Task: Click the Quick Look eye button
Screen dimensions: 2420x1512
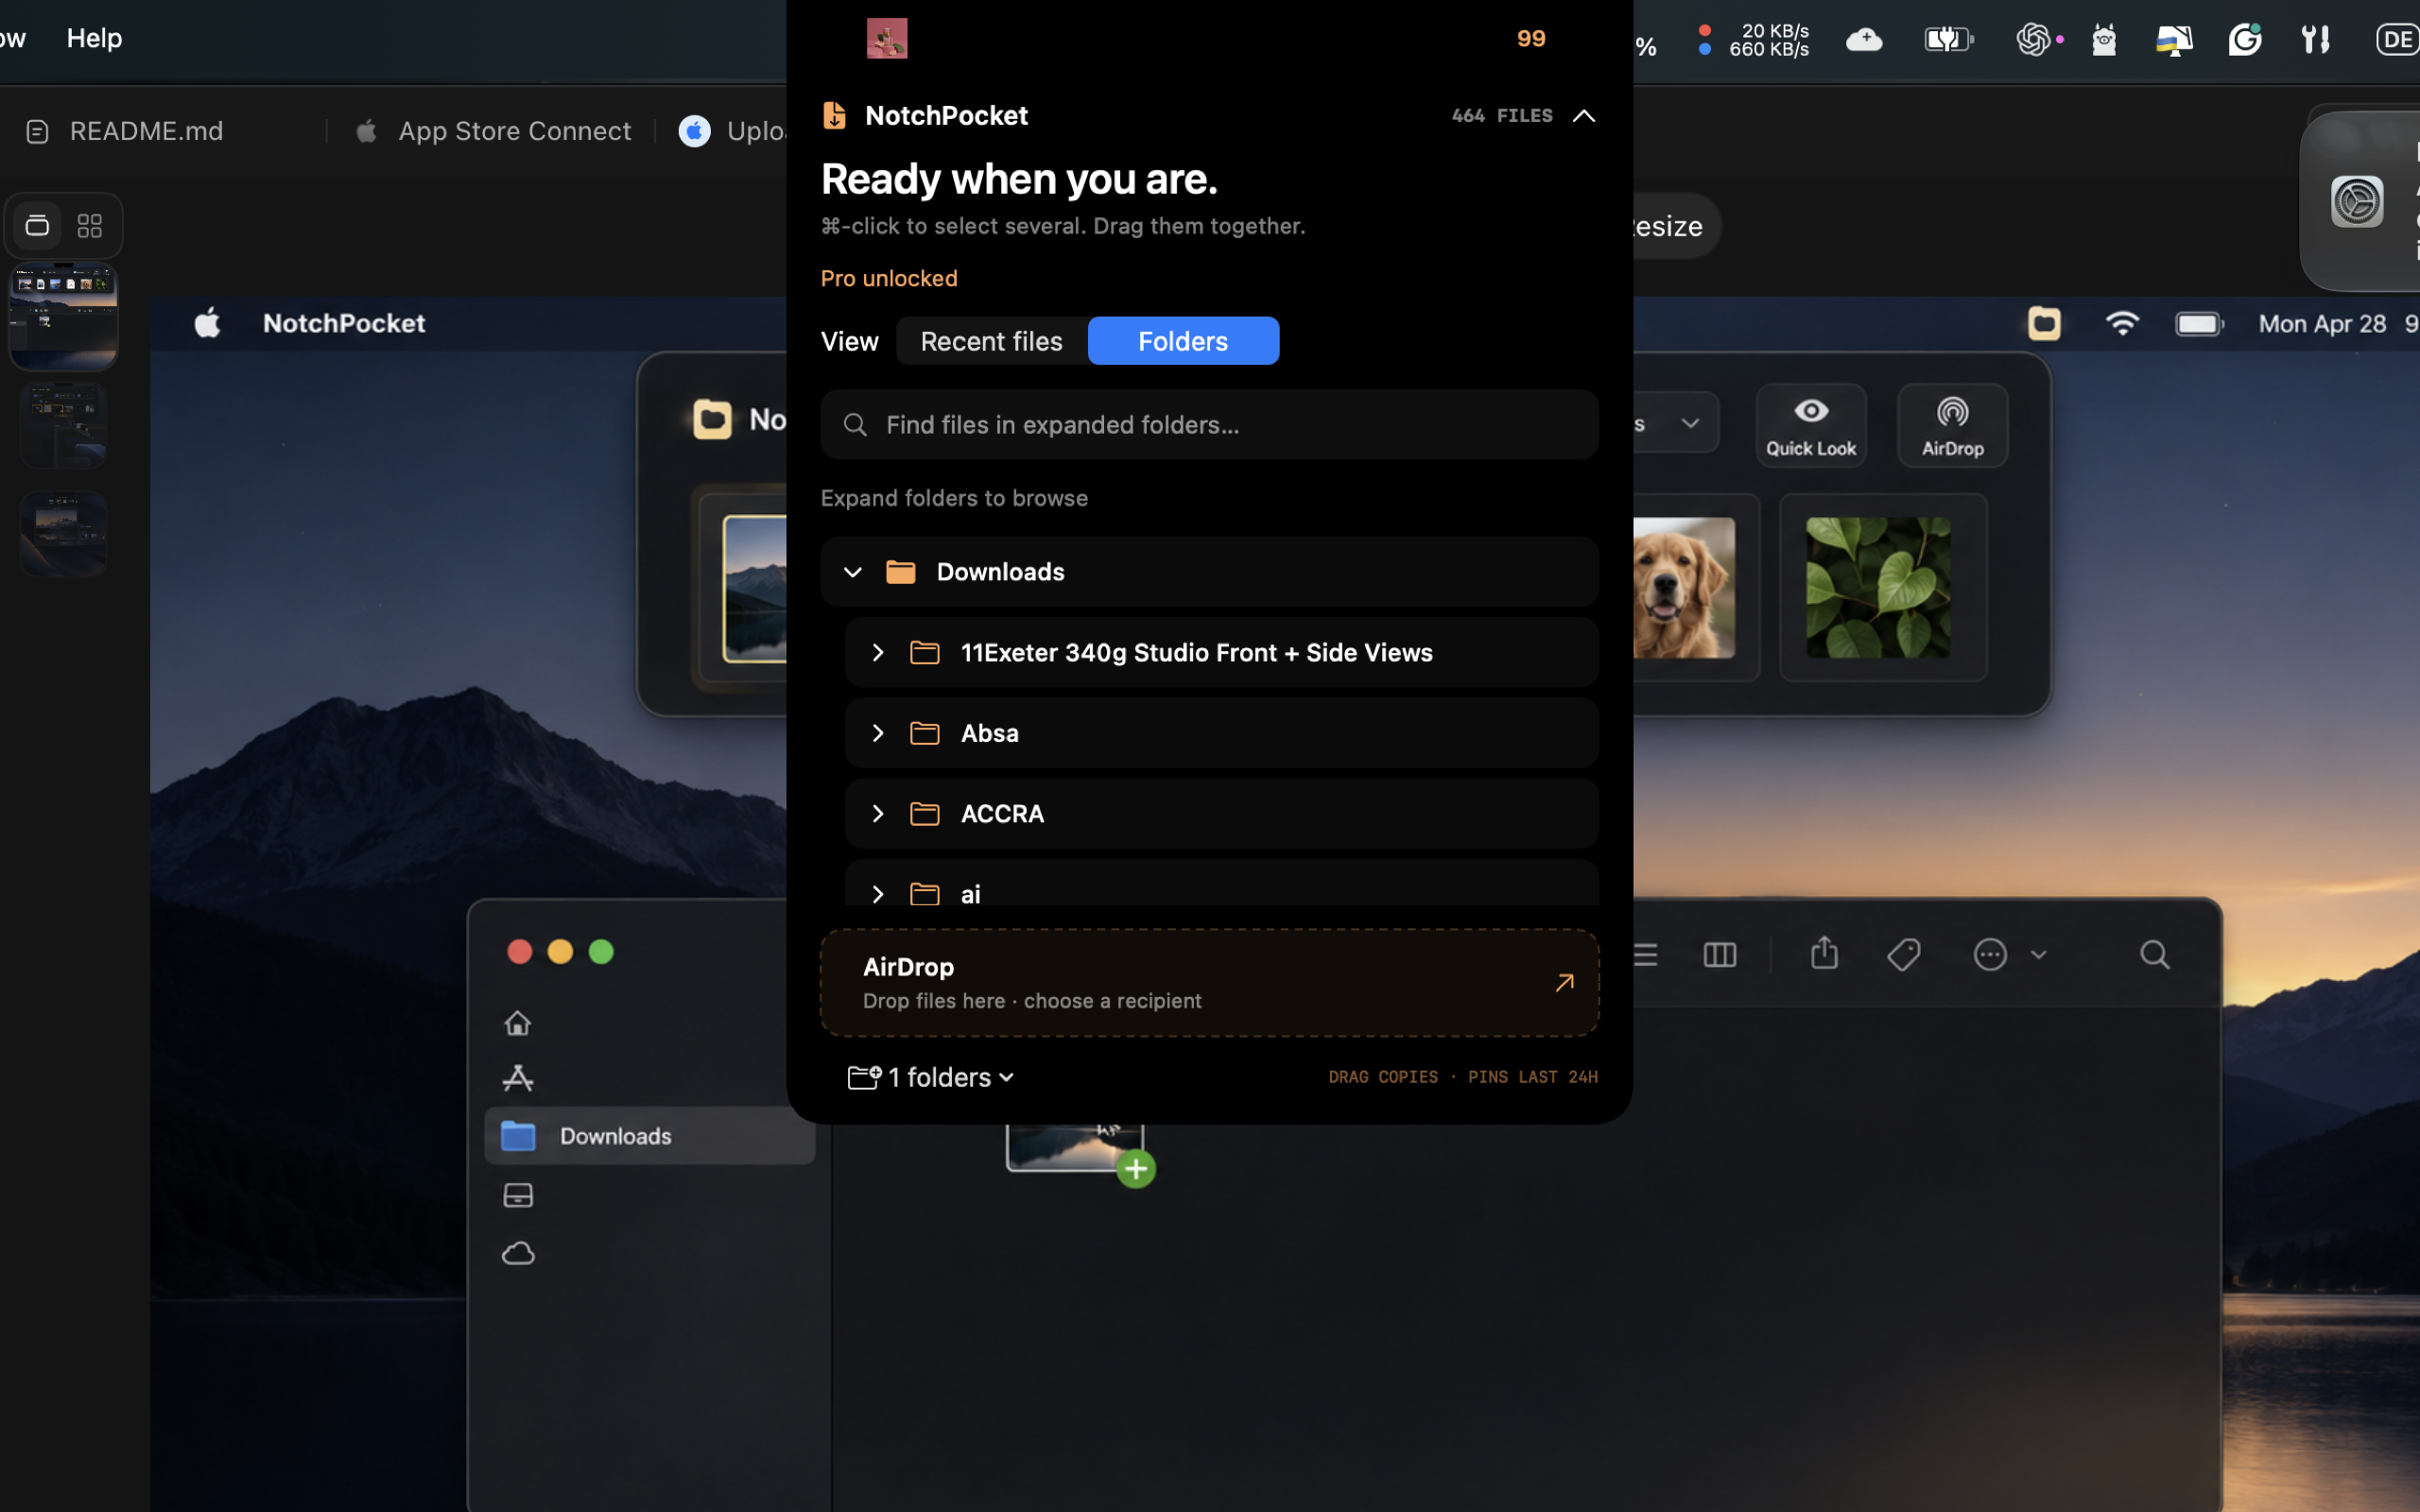Action: click(x=1811, y=426)
